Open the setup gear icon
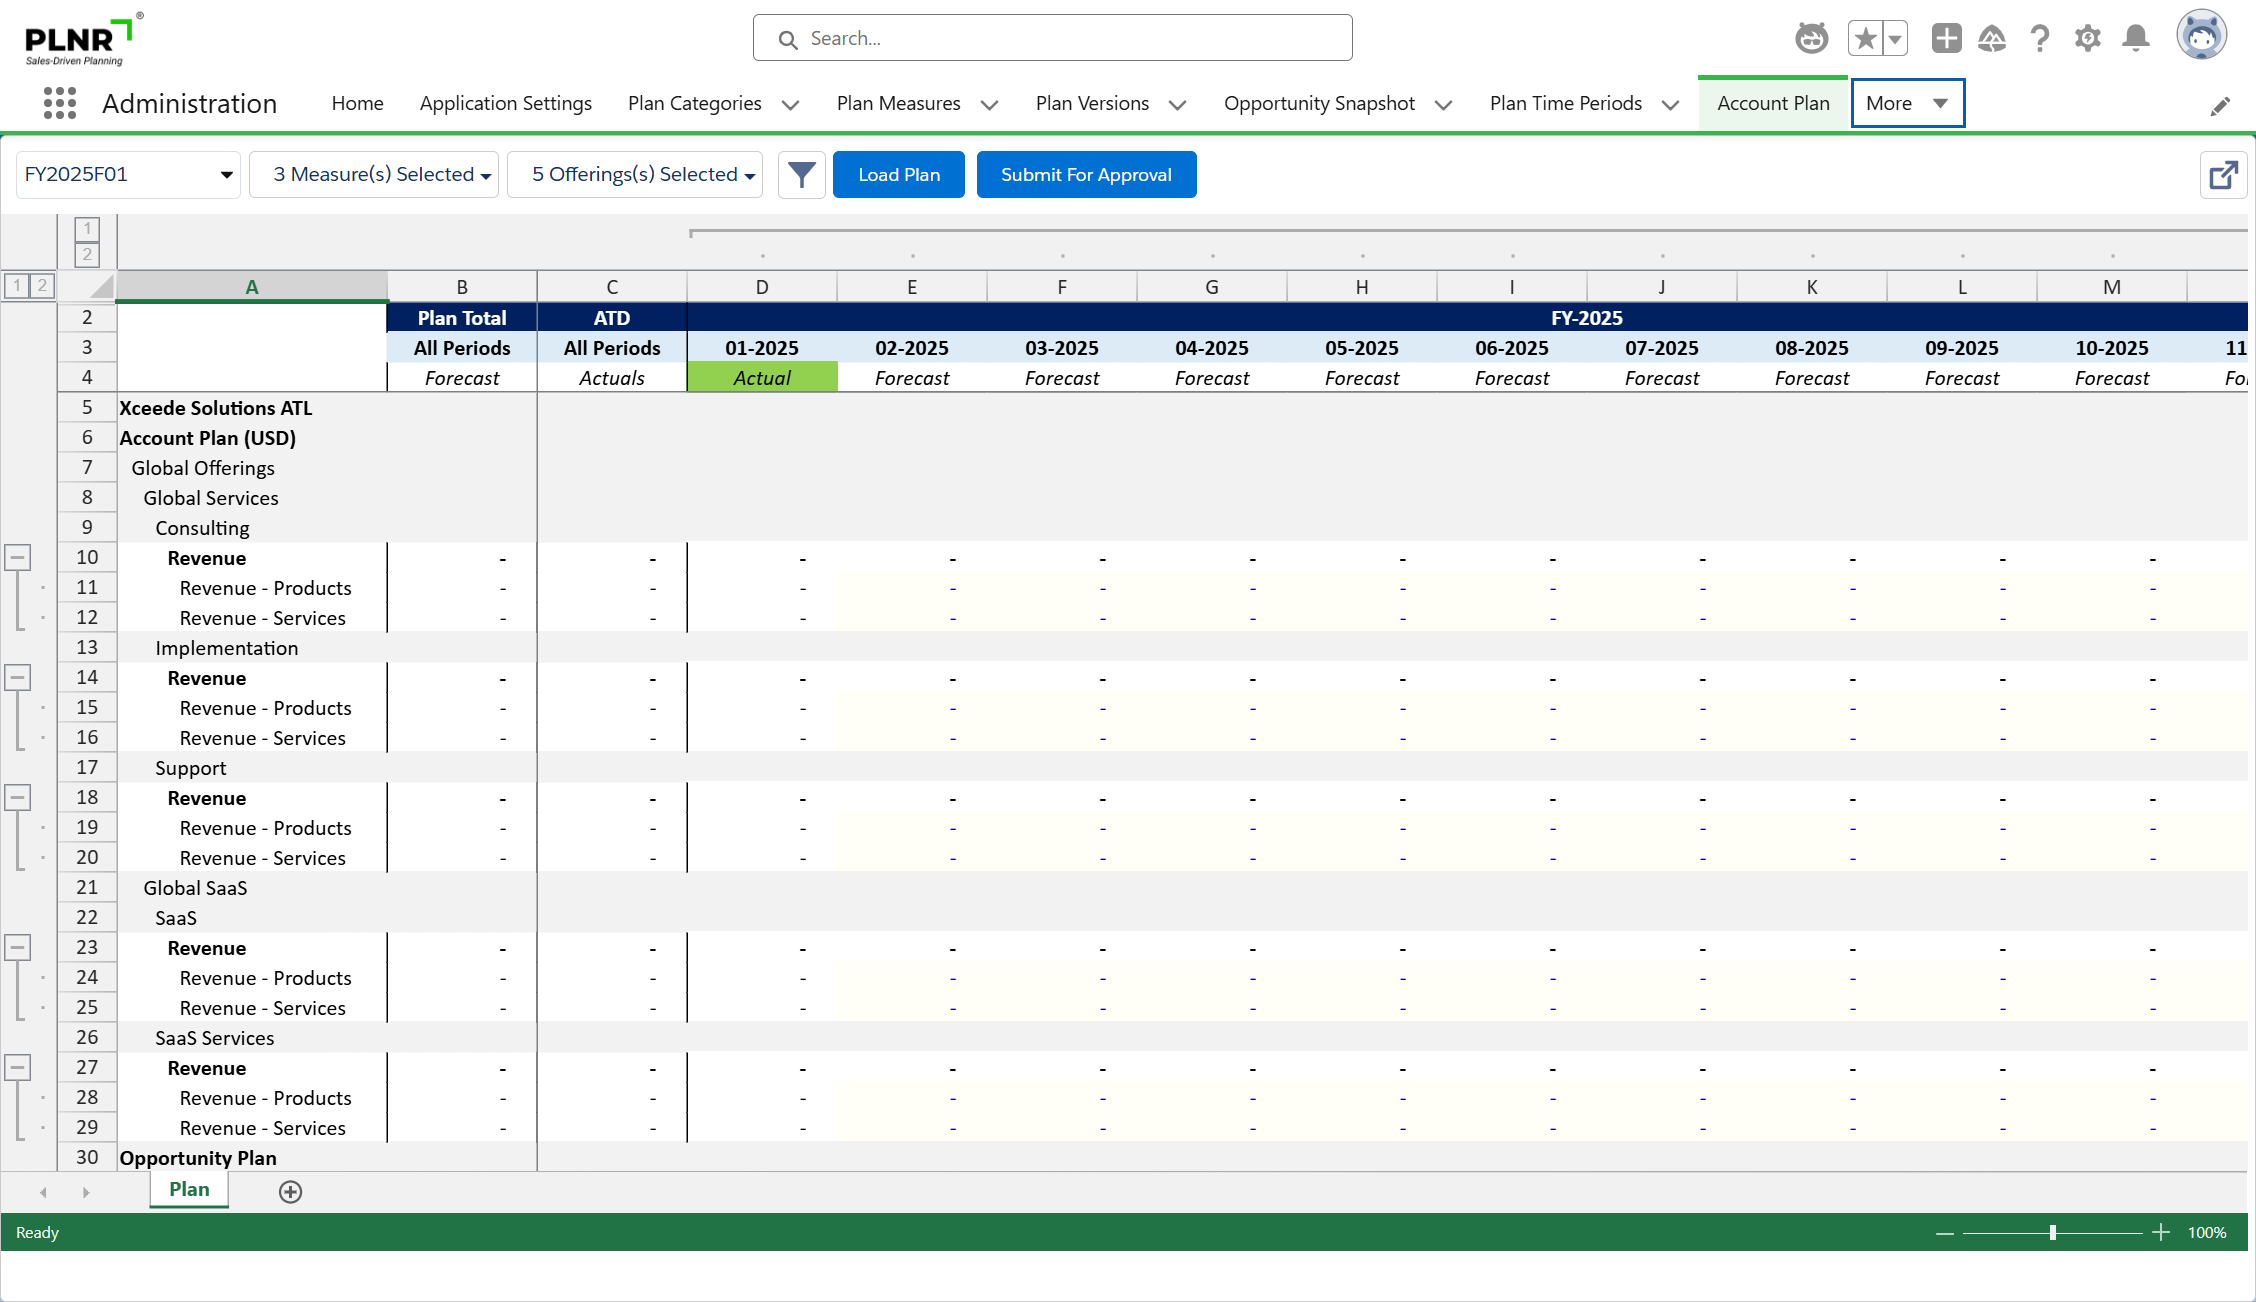This screenshot has width=2256, height=1302. pos(2087,39)
